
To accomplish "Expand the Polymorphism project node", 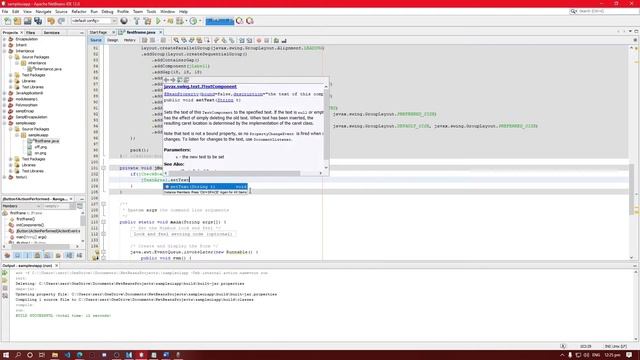I will tap(4, 105).
